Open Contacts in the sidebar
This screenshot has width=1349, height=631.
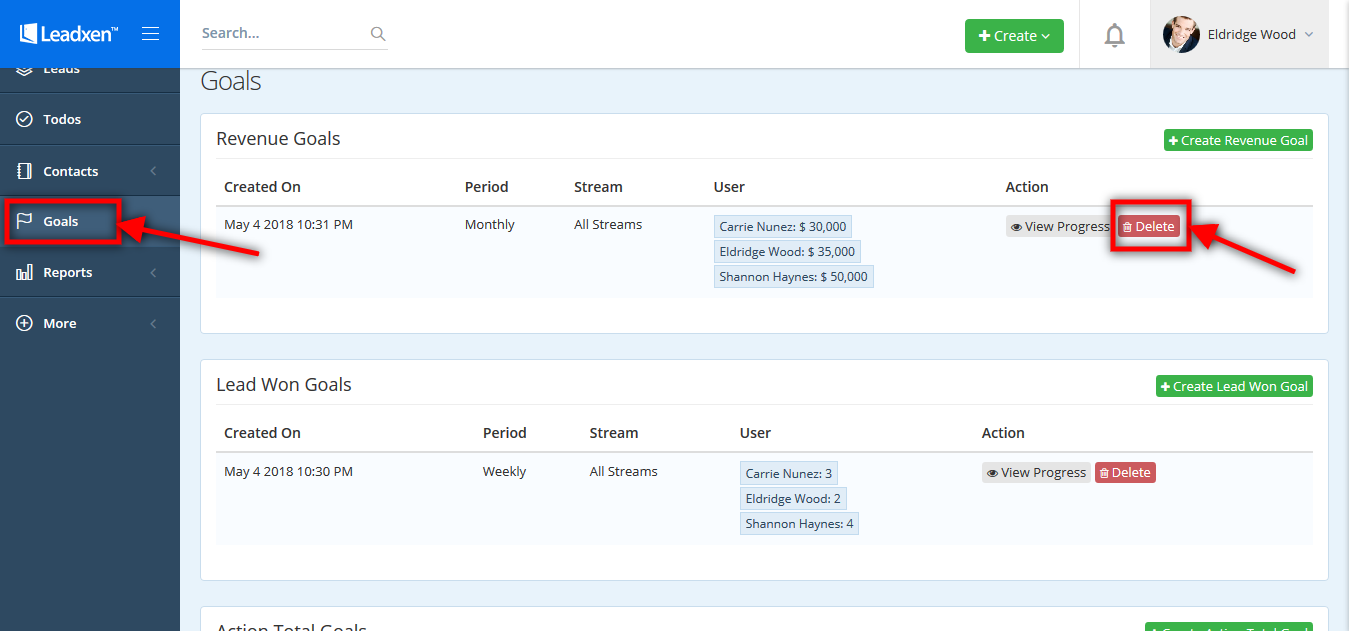pyautogui.click(x=90, y=171)
